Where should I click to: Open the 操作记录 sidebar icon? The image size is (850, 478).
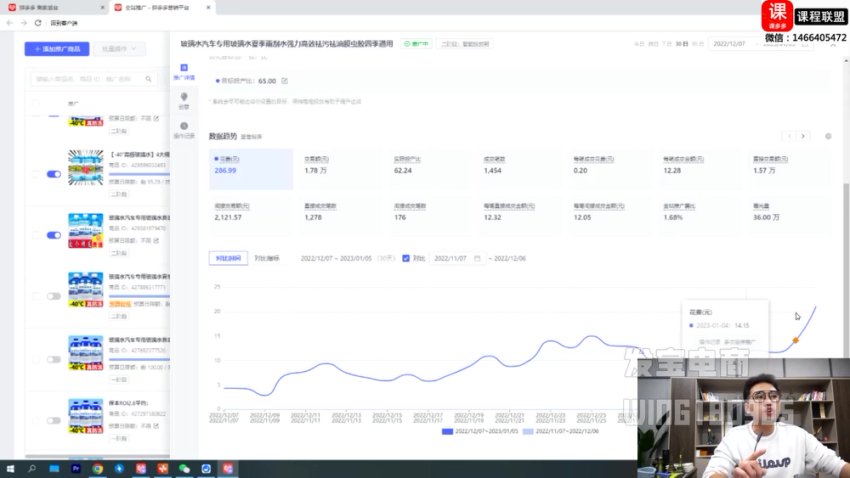[183, 129]
